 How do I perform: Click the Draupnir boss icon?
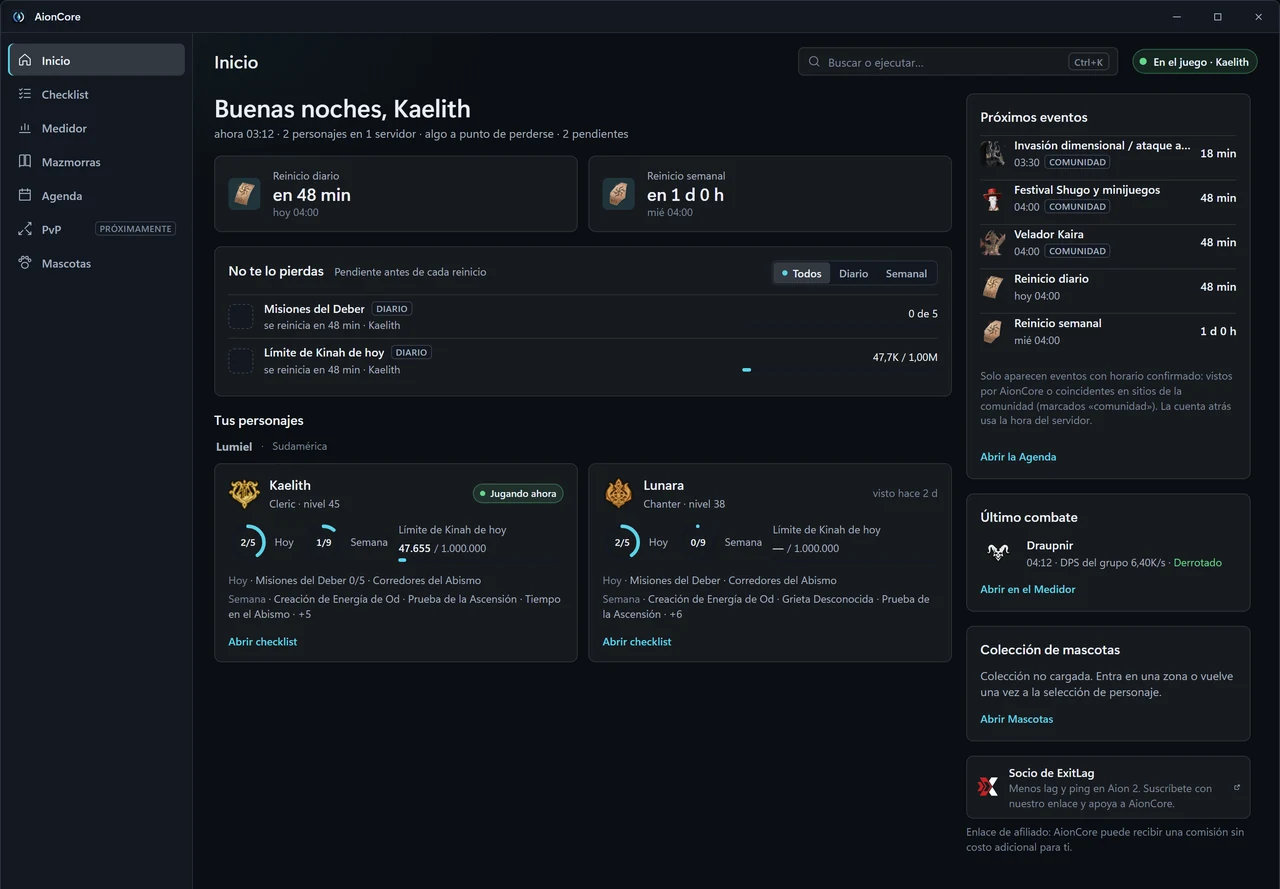997,552
